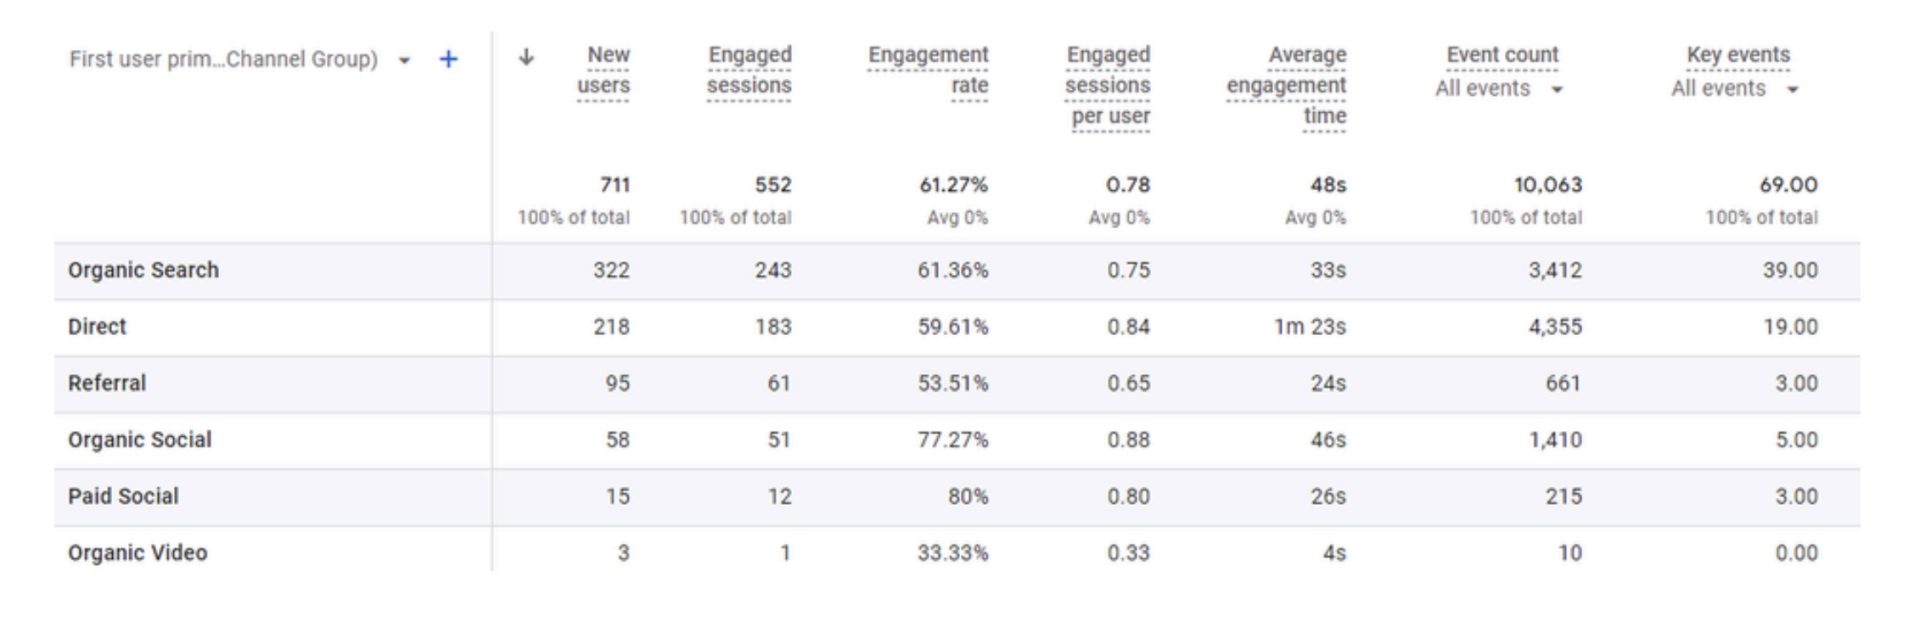Click Engagement rate column header
1920x638 pixels.
coord(928,70)
